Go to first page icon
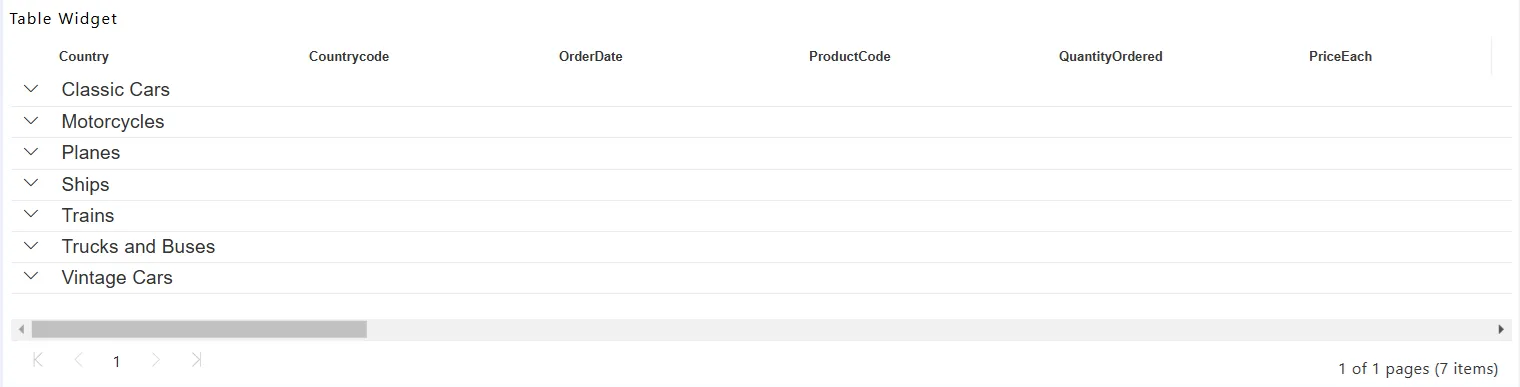 click(x=38, y=360)
